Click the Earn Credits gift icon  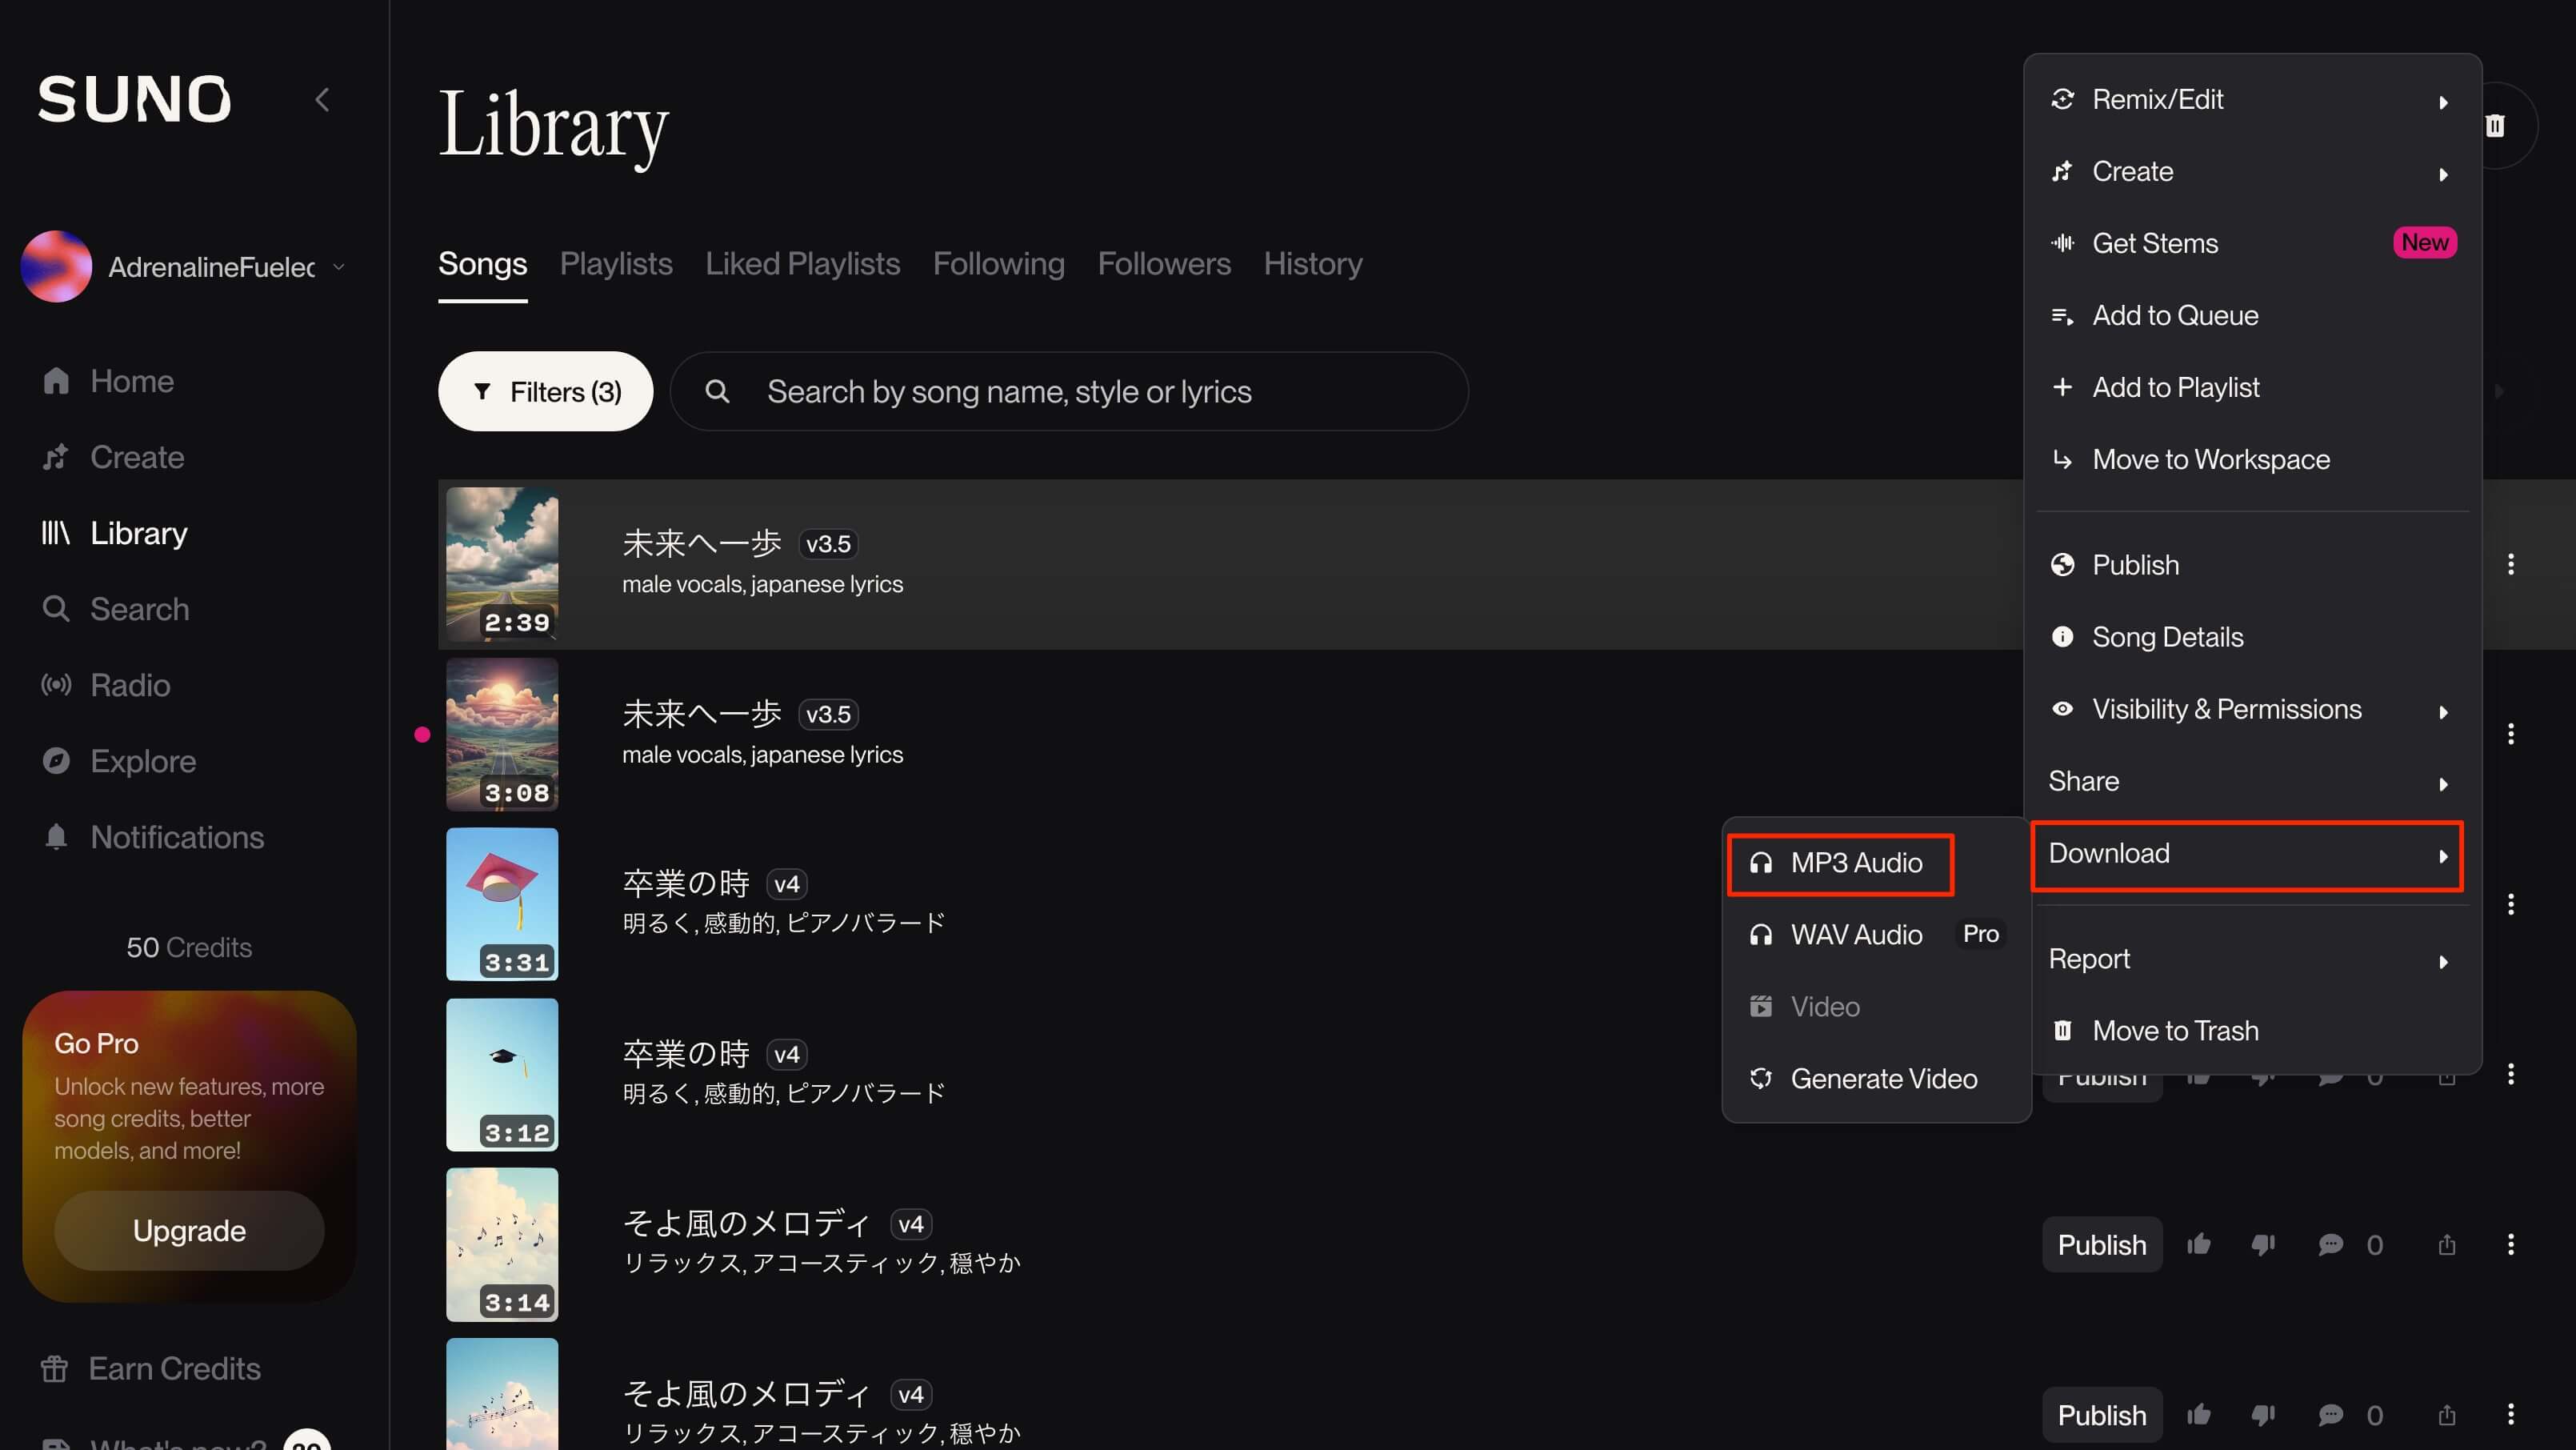click(56, 1368)
